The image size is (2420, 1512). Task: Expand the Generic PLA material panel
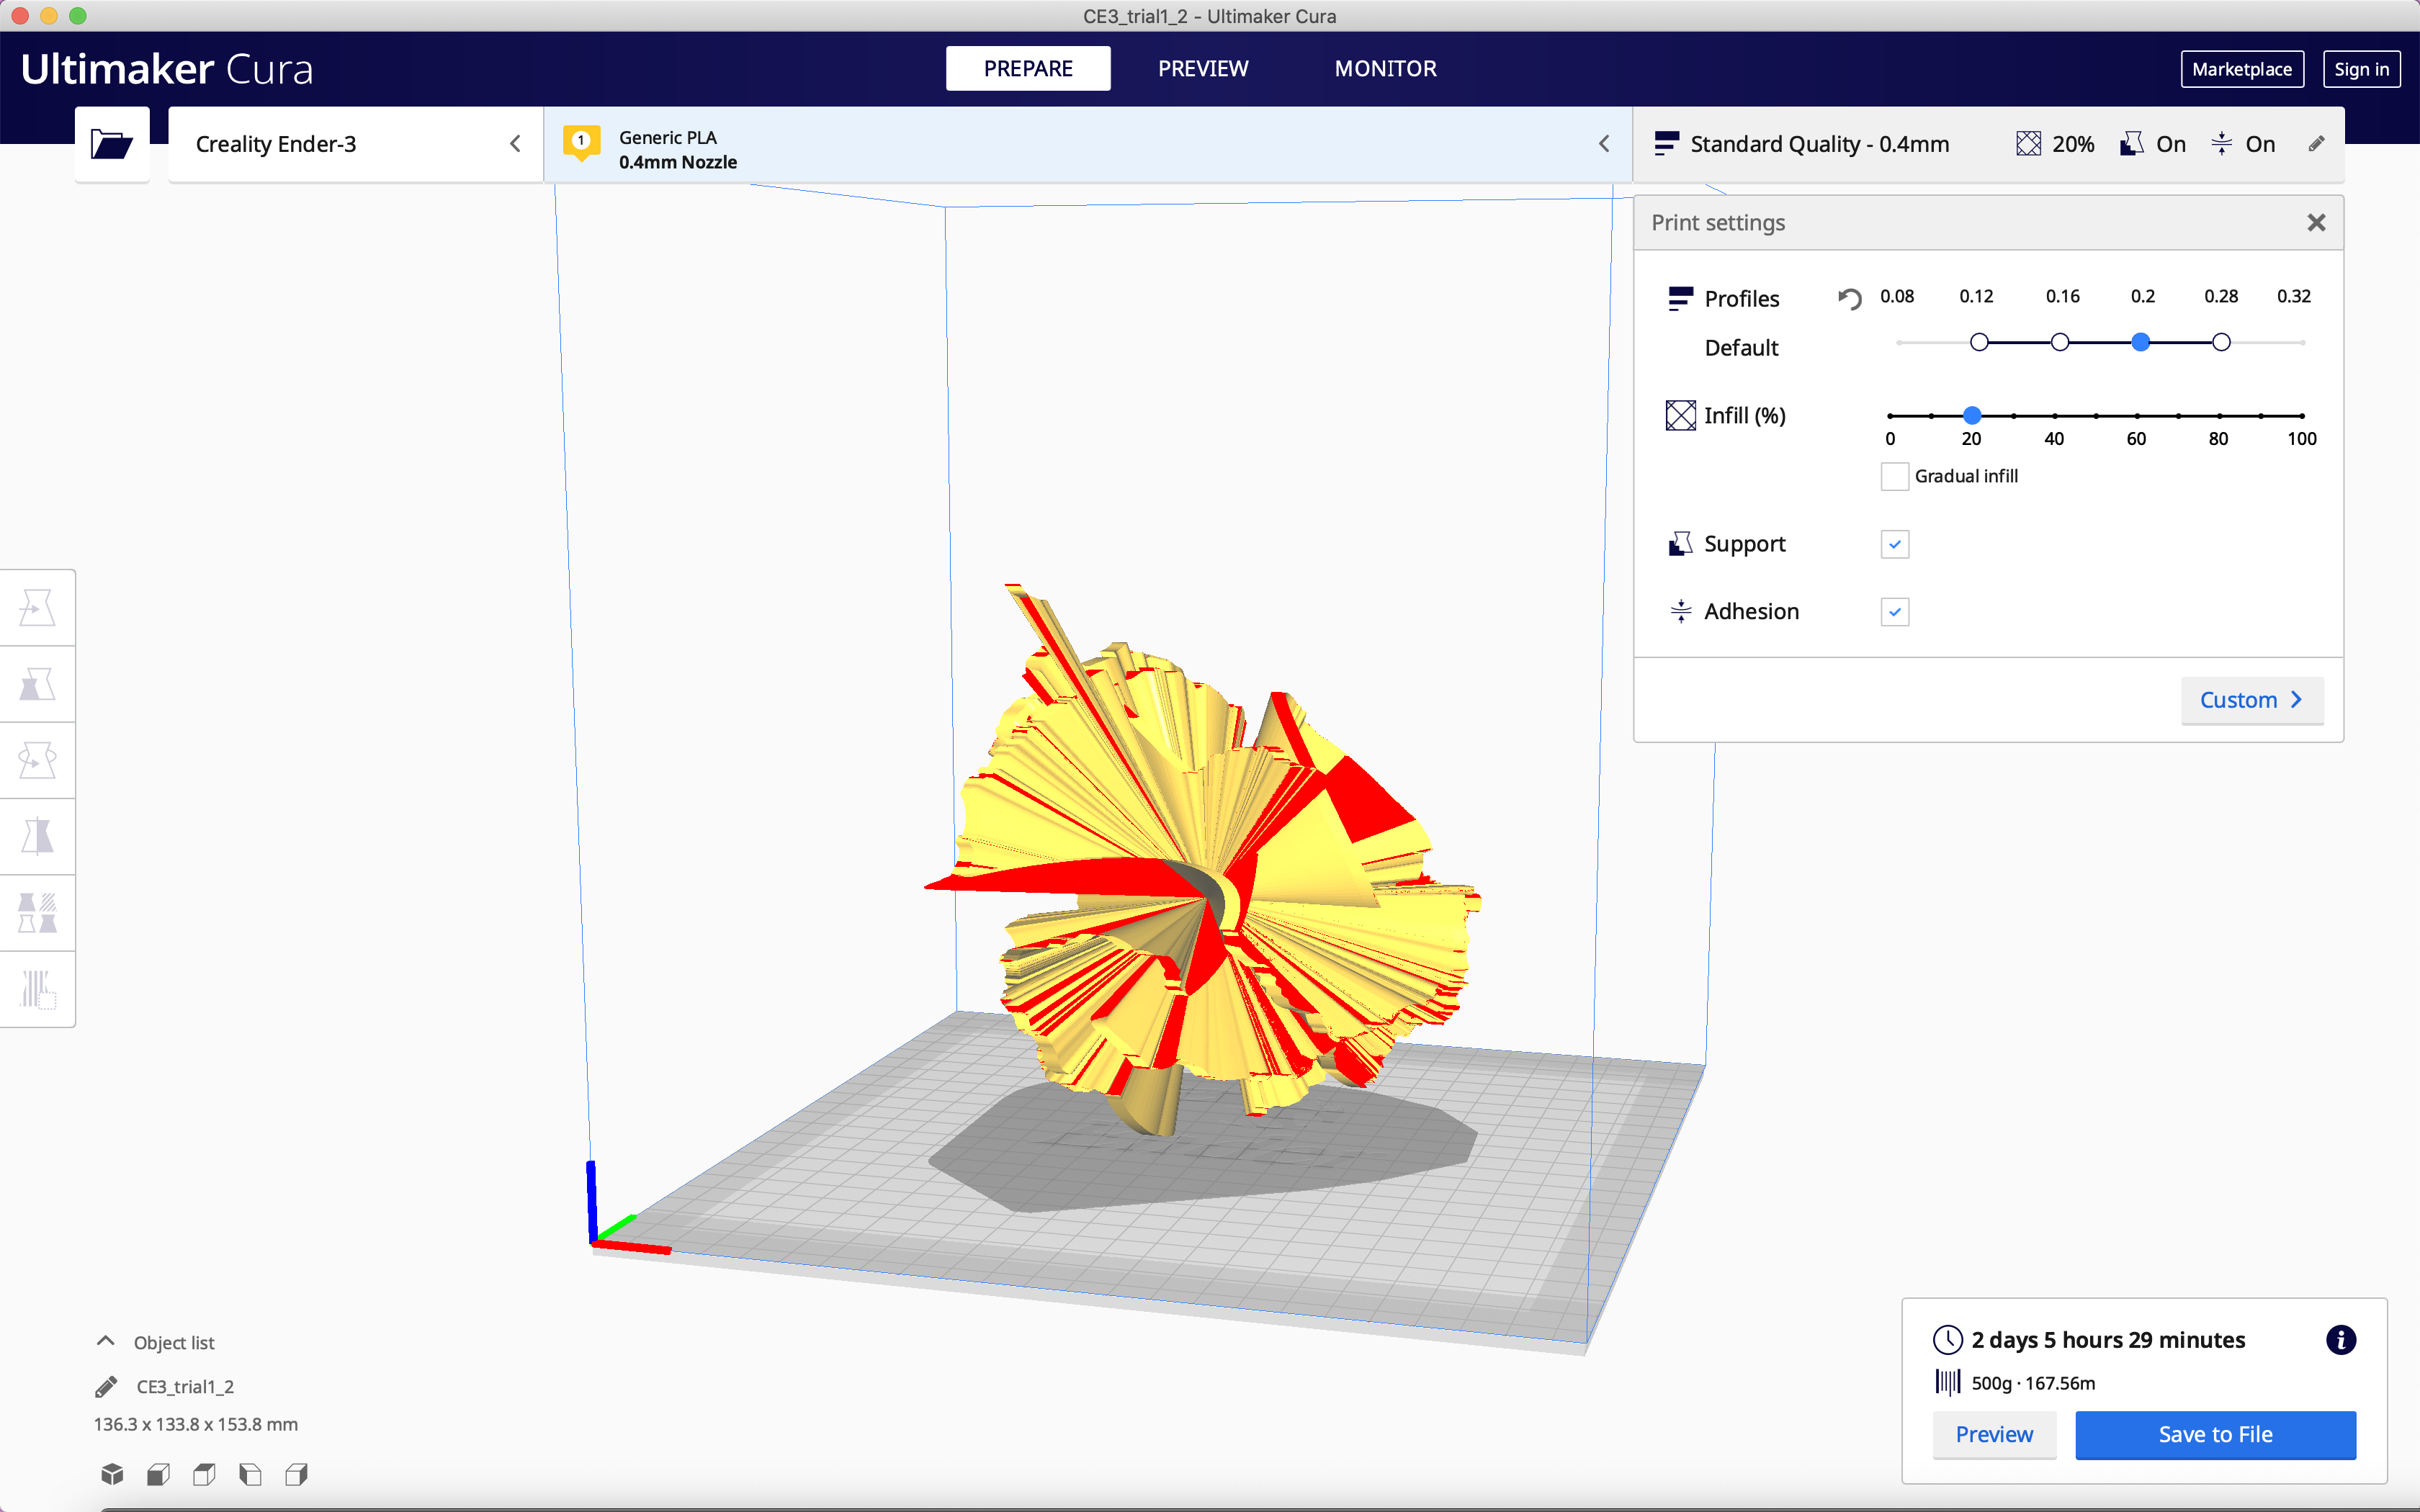tap(1088, 144)
